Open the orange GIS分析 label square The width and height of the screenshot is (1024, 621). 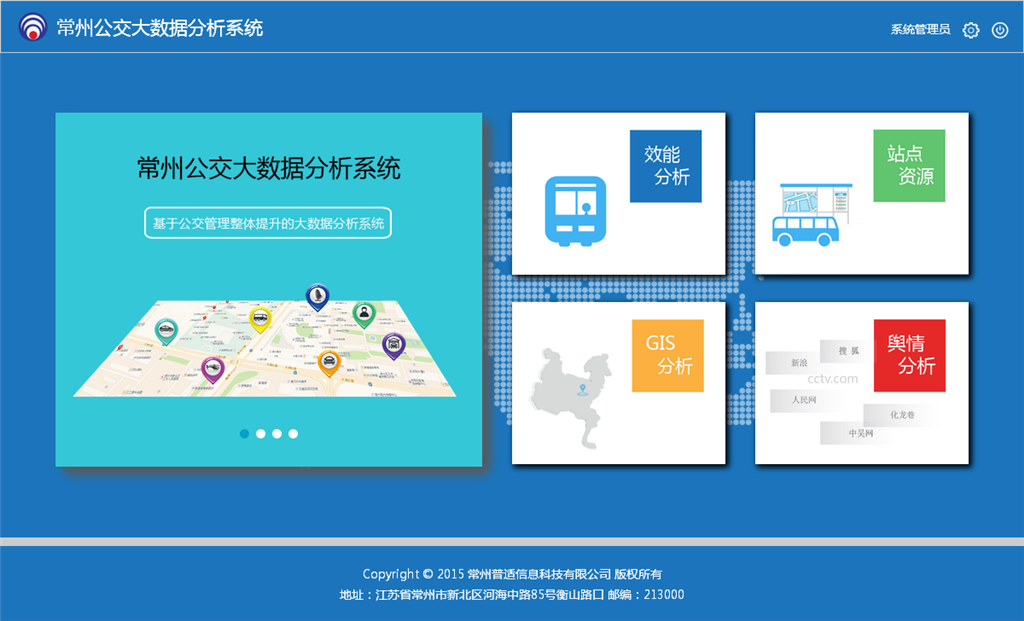click(667, 355)
